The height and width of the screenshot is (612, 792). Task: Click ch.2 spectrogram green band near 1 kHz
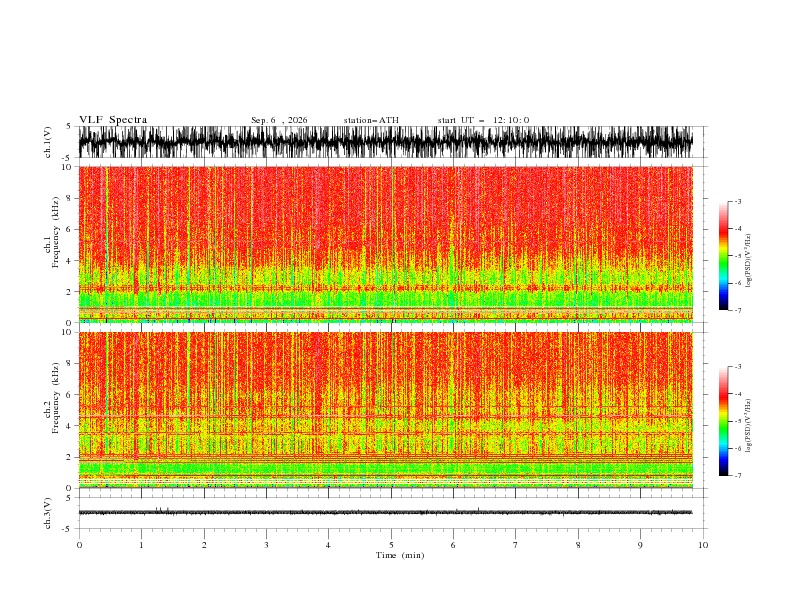pyautogui.click(x=386, y=469)
